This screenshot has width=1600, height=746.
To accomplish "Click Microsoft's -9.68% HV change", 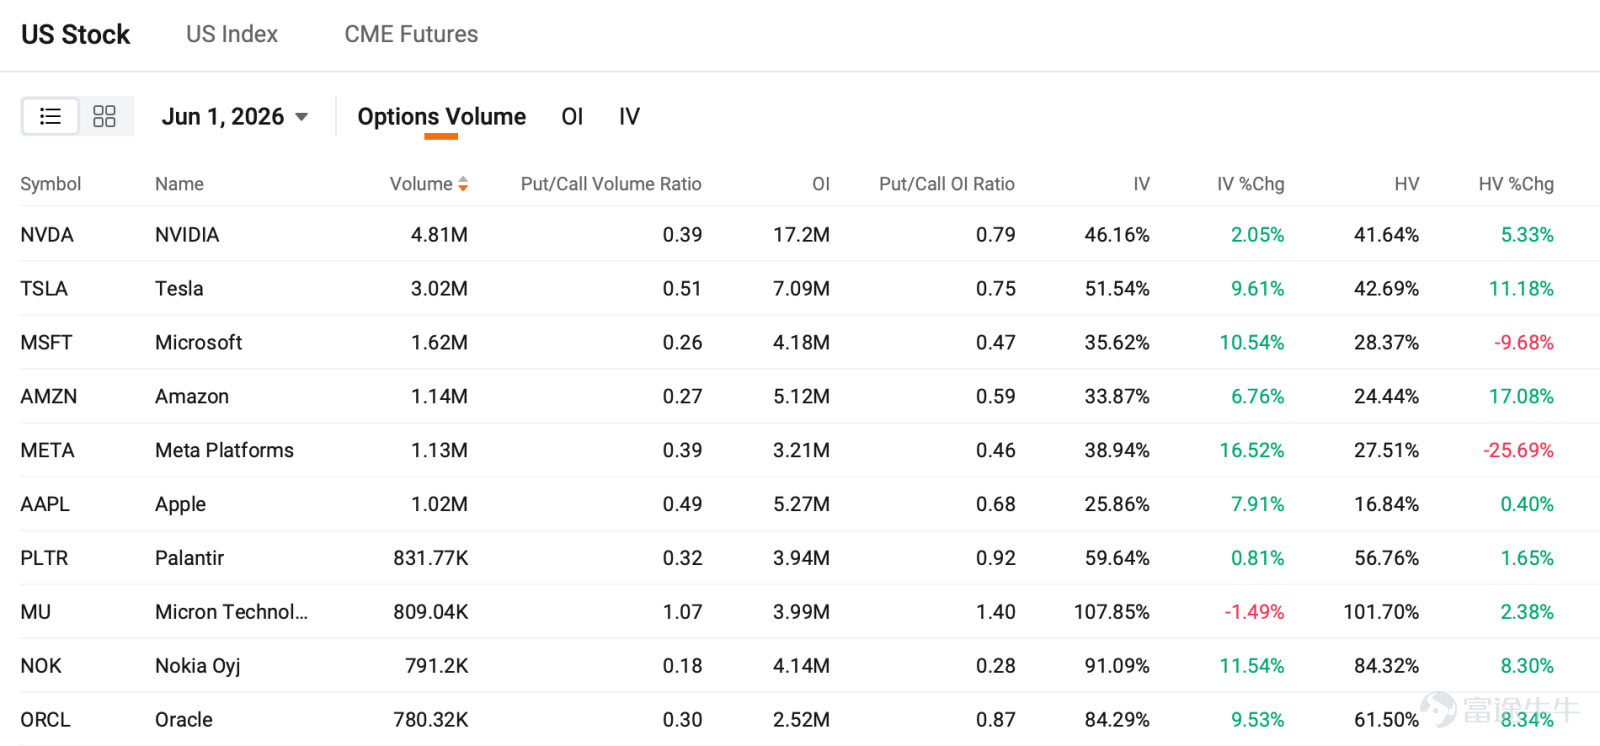I will click(1524, 343).
